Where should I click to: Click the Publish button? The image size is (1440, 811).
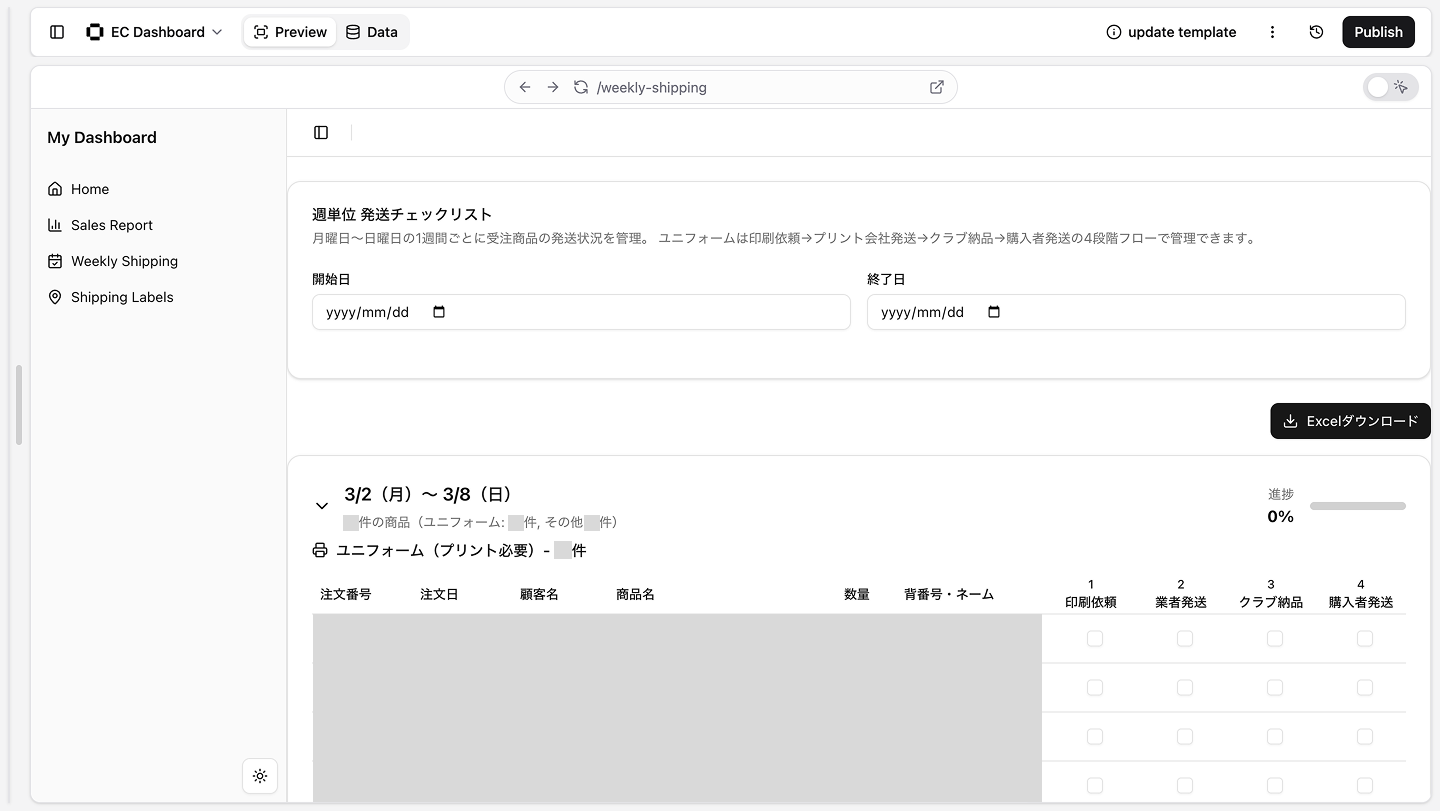(1377, 31)
